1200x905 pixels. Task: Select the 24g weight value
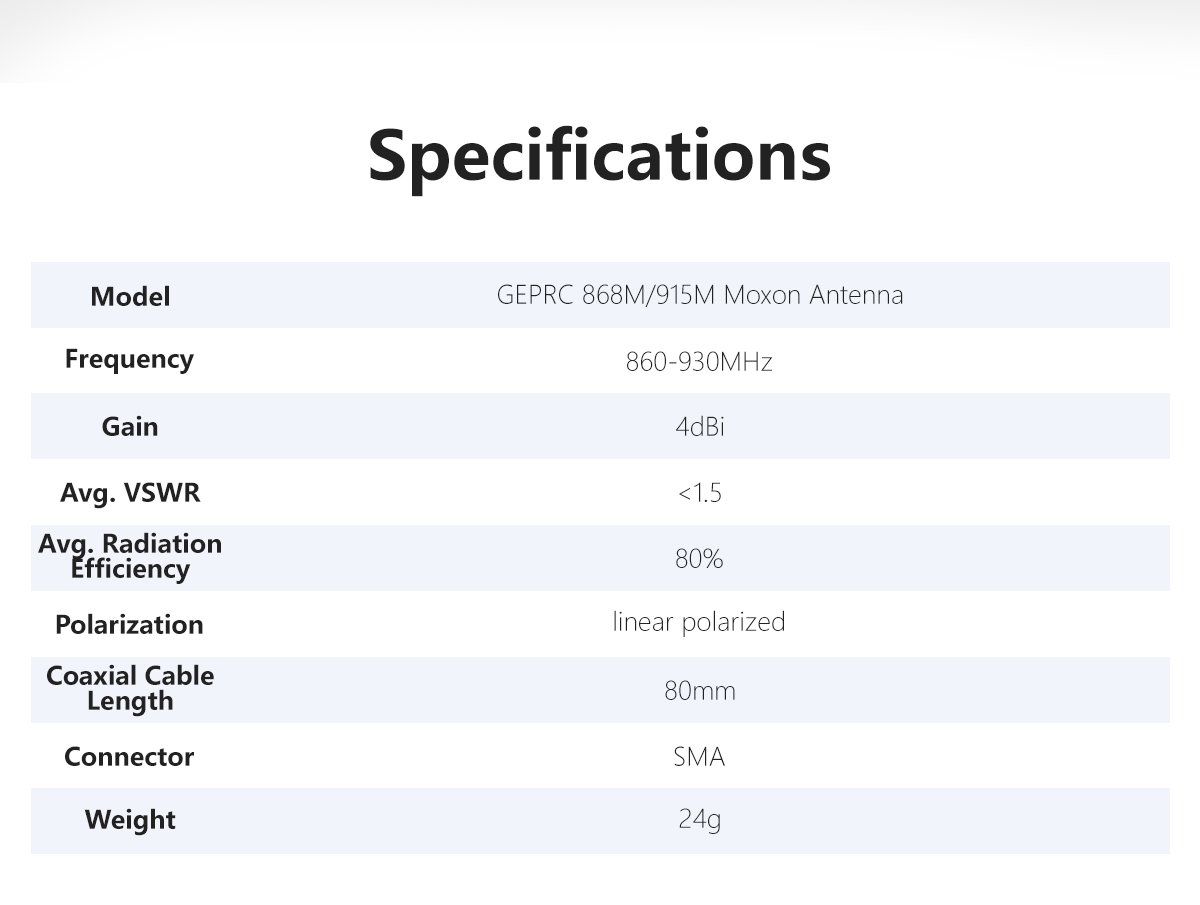699,820
